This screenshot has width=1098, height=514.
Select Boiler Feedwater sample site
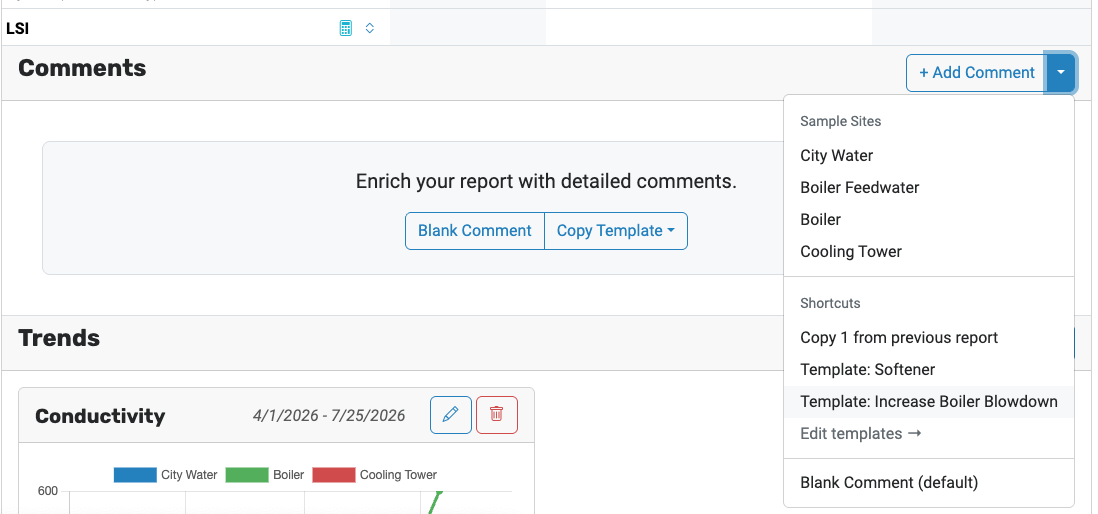click(x=929, y=188)
